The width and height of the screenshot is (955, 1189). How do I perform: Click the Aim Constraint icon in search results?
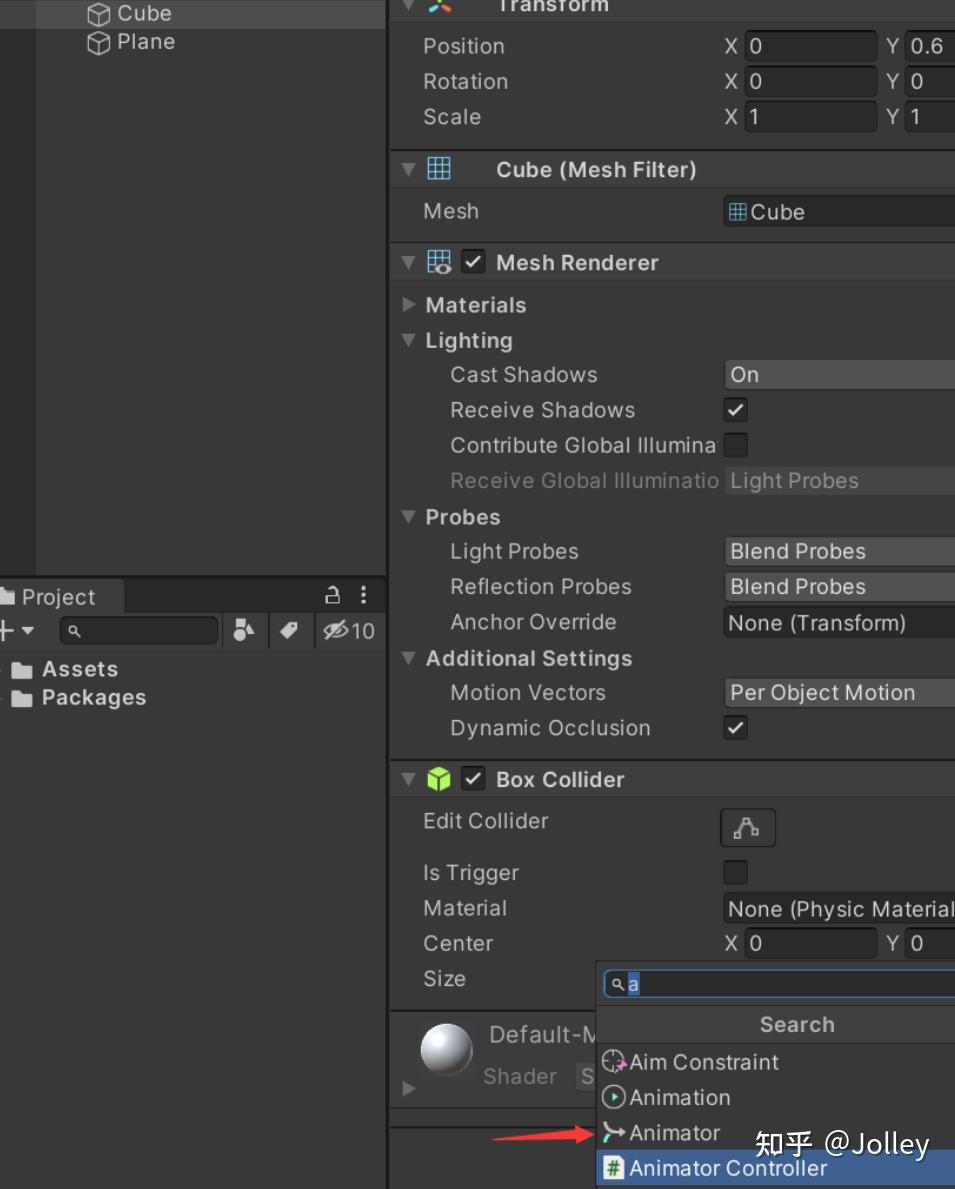(x=615, y=1062)
